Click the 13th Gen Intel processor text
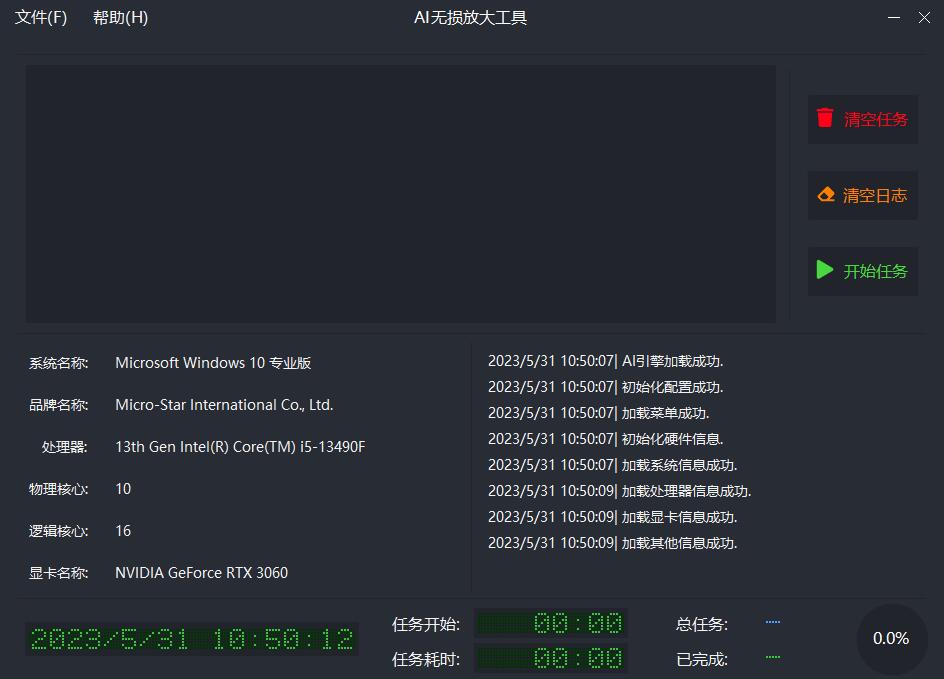Image resolution: width=944 pixels, height=679 pixels. tap(240, 447)
